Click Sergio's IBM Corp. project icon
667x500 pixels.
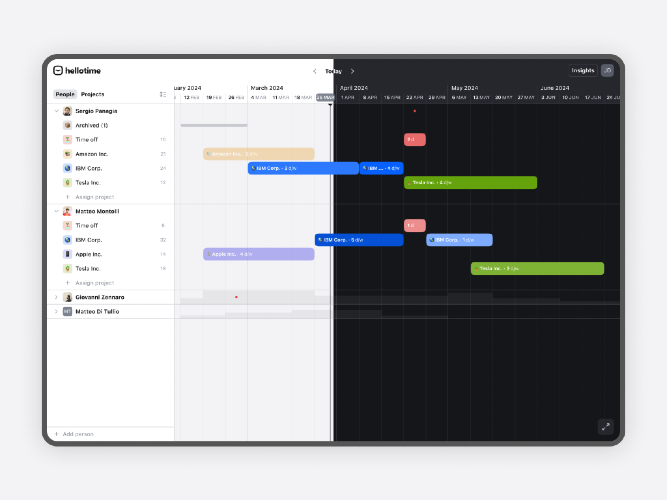click(x=67, y=168)
